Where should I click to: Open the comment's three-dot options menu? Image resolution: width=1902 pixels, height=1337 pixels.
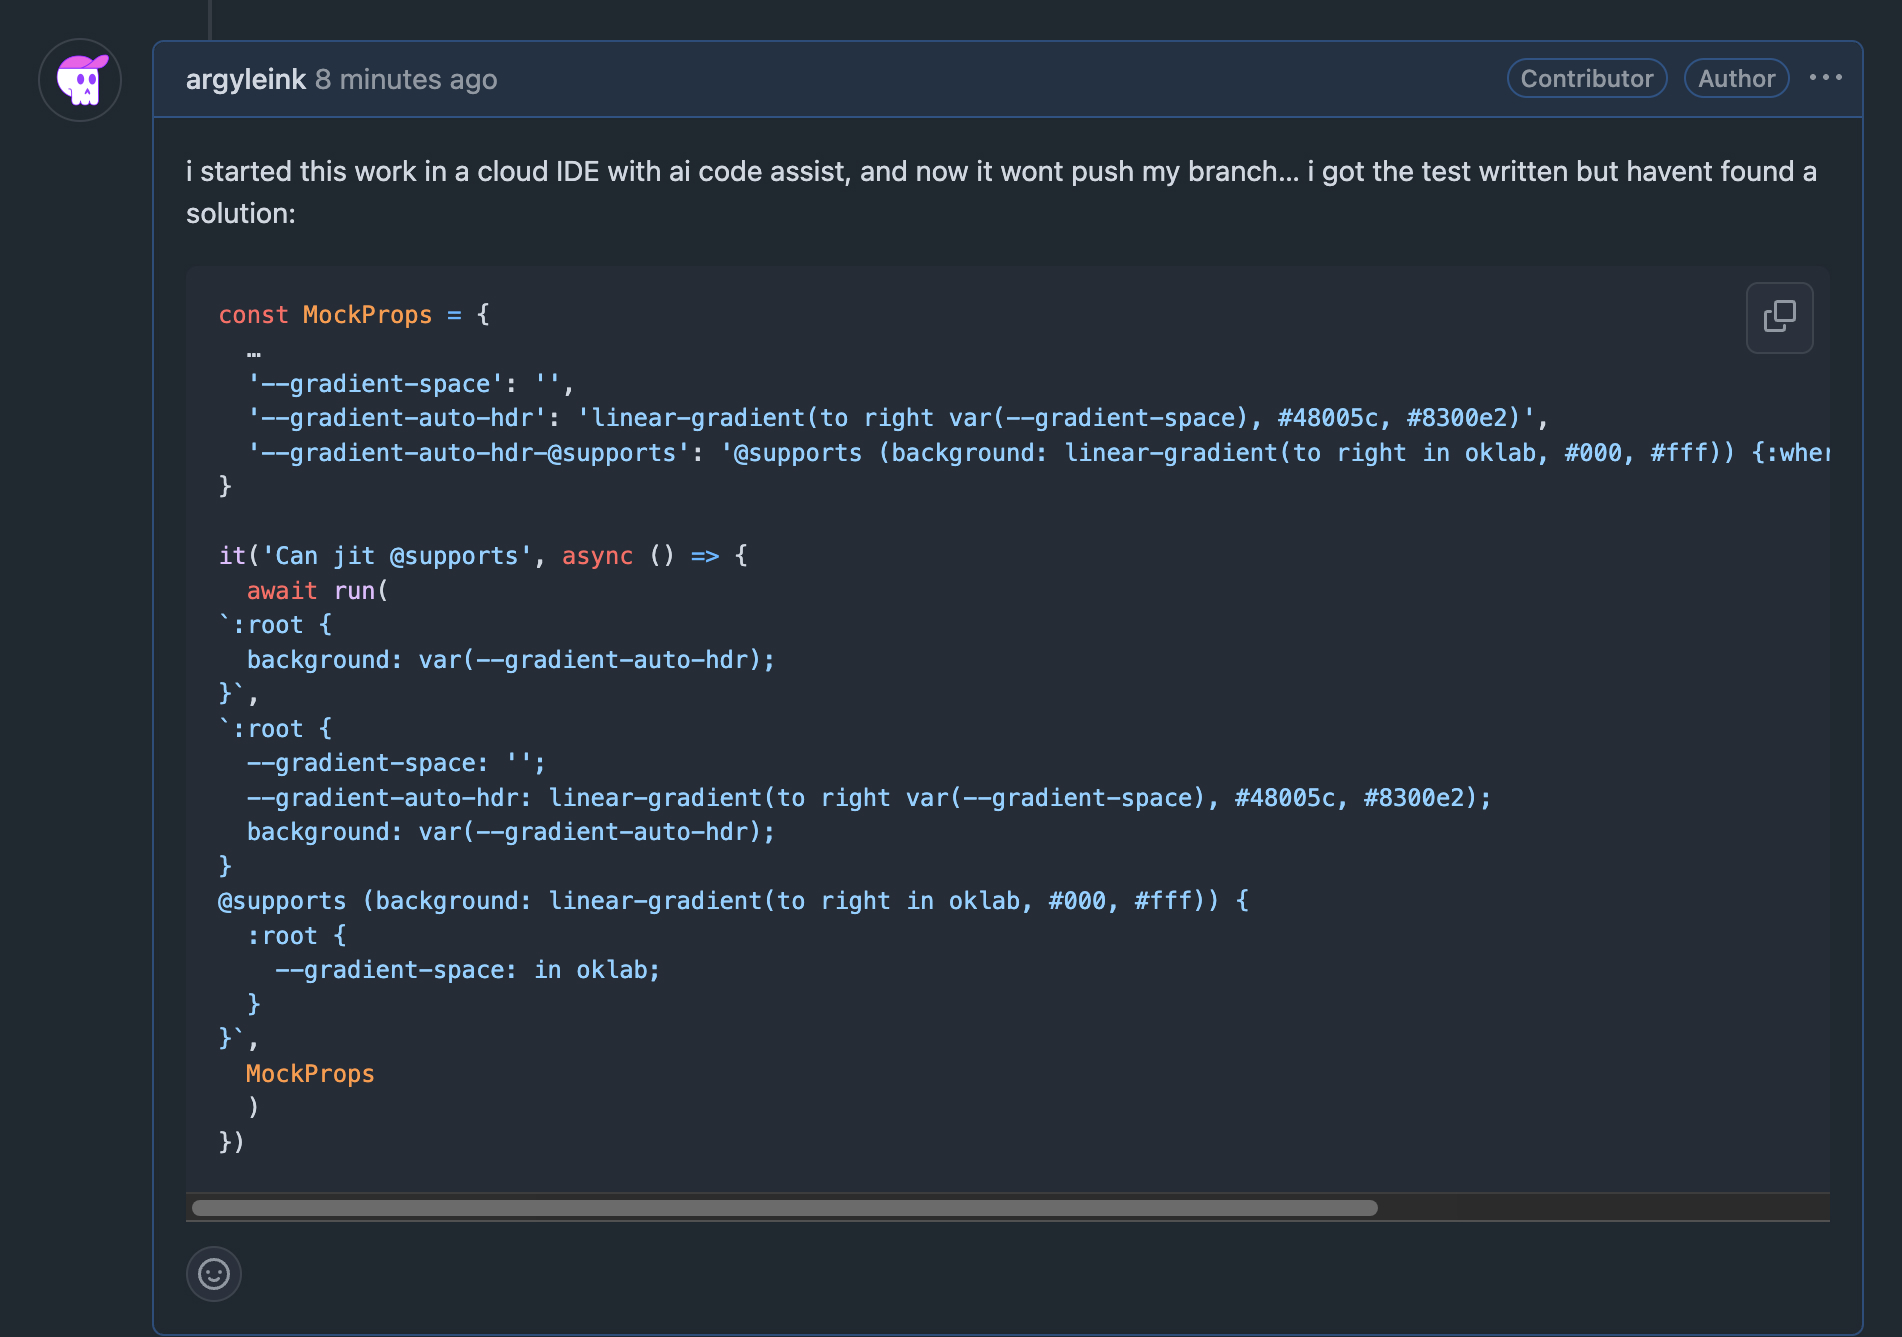click(x=1825, y=78)
